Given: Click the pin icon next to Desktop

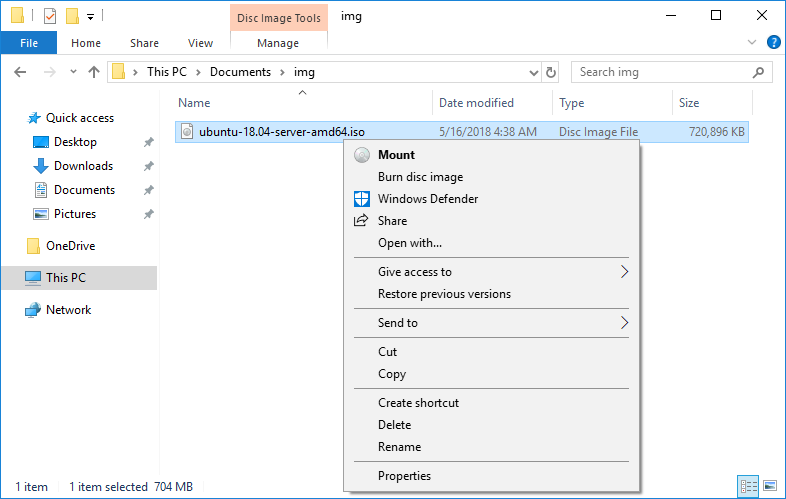Looking at the screenshot, I should click(x=148, y=142).
